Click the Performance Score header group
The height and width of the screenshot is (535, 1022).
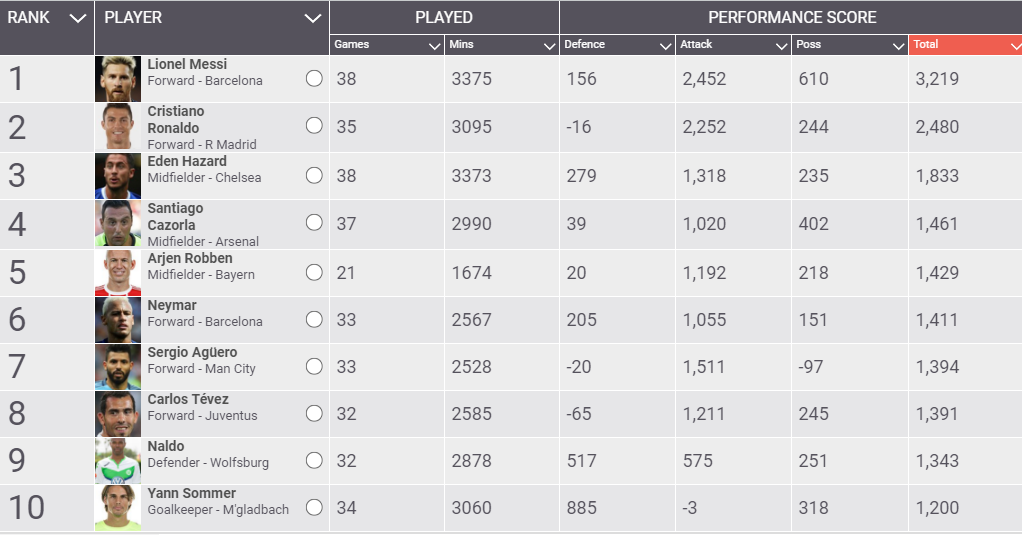(x=791, y=18)
